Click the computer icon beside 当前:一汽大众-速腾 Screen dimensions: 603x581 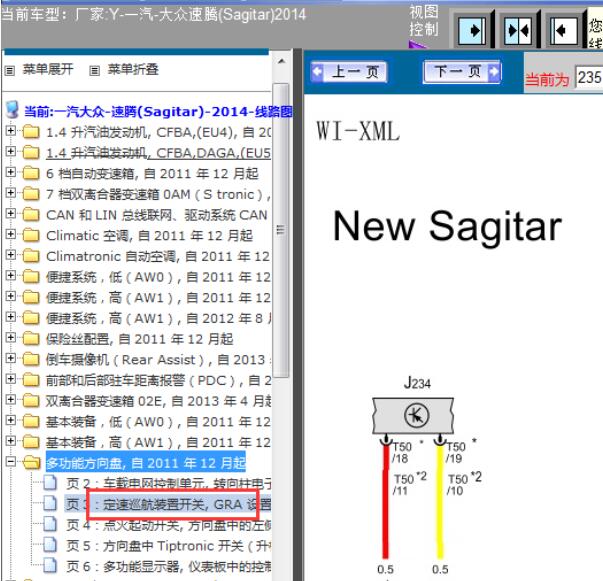12,110
